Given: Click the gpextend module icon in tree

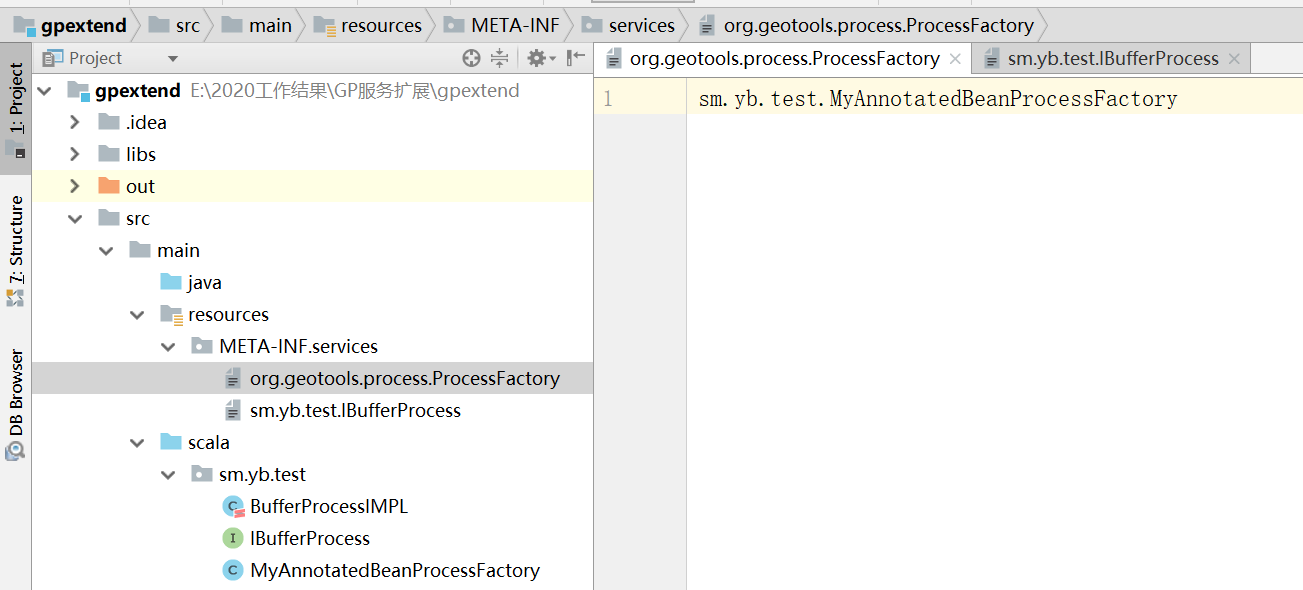Looking at the screenshot, I should coord(78,91).
